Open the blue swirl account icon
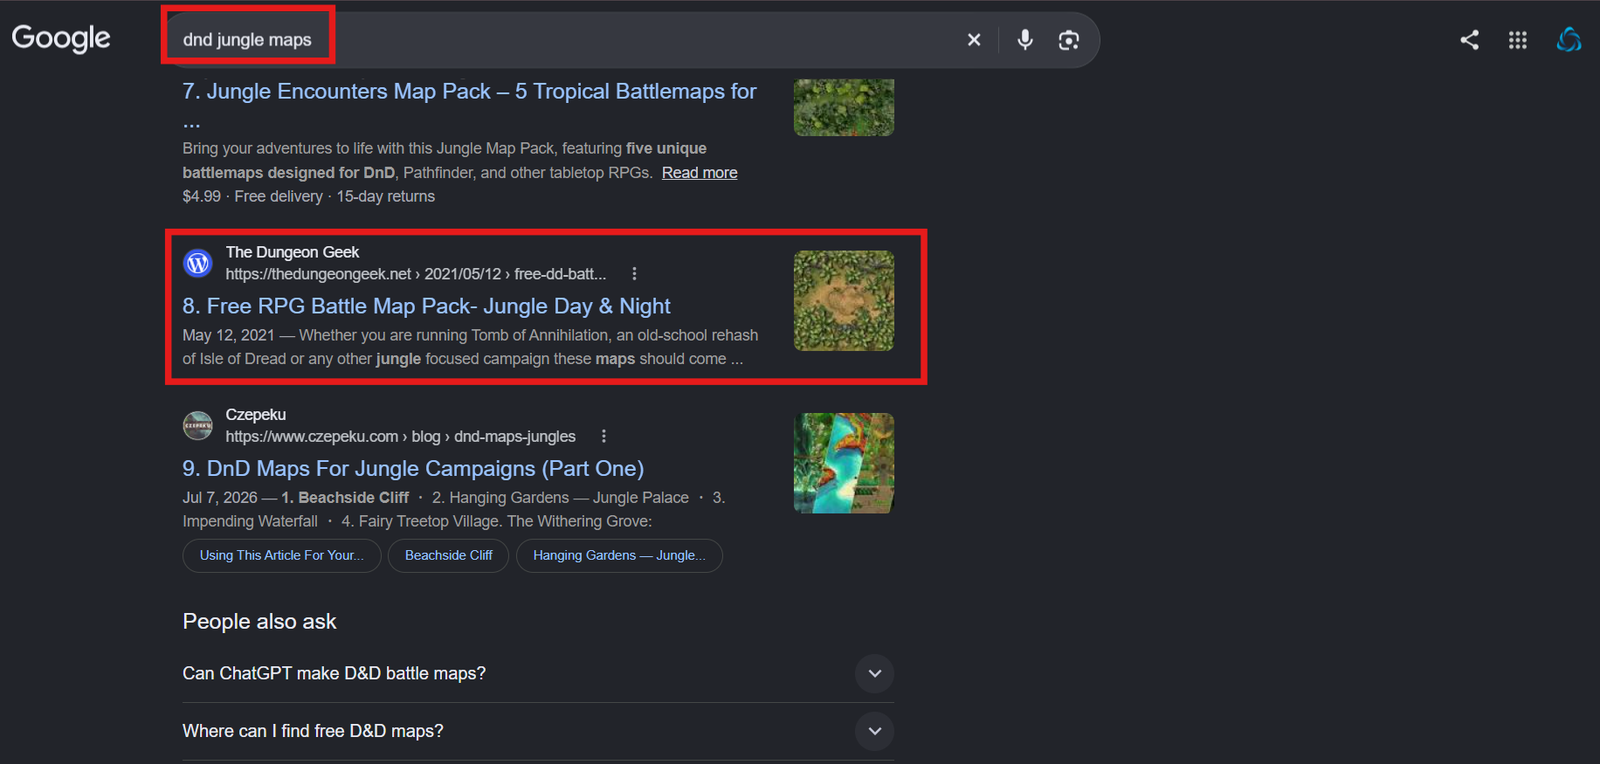1600x764 pixels. (x=1569, y=39)
